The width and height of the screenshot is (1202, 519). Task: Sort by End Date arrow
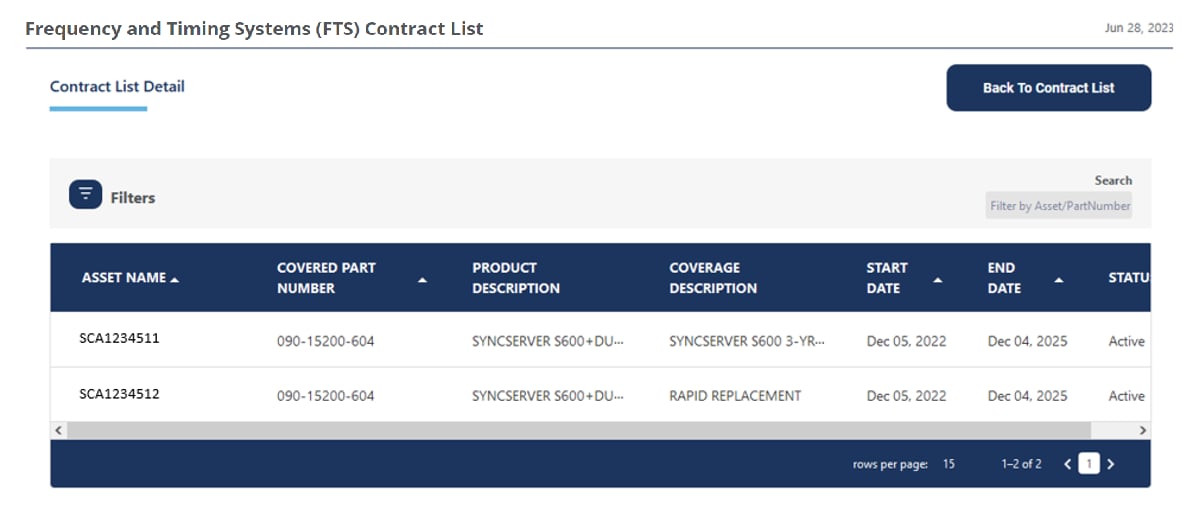click(x=1058, y=280)
